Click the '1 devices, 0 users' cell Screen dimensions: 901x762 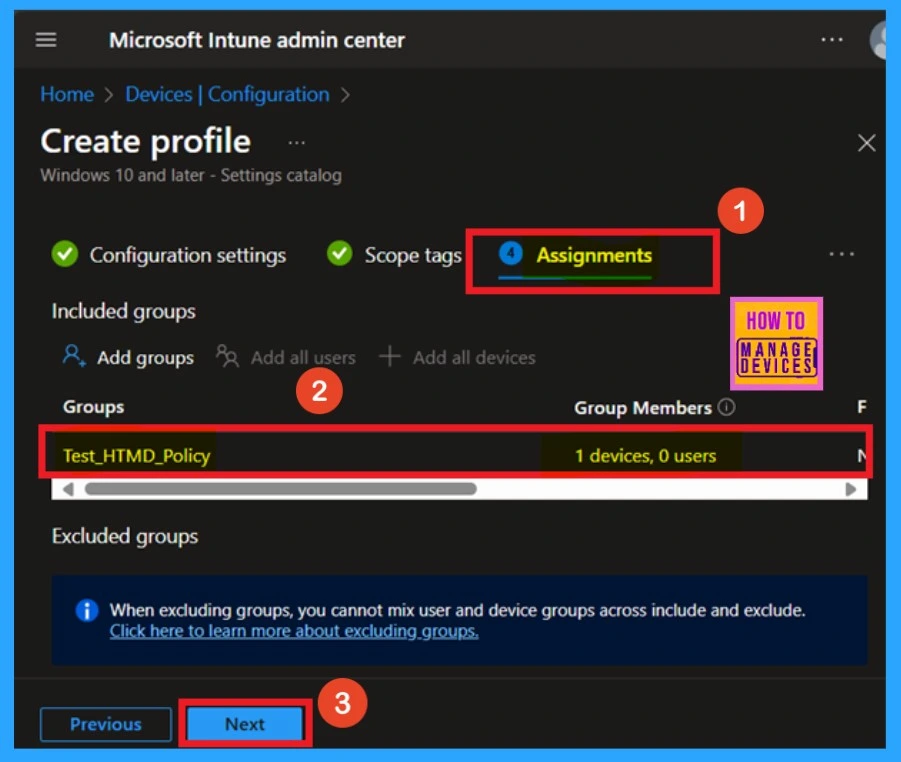[x=645, y=456]
